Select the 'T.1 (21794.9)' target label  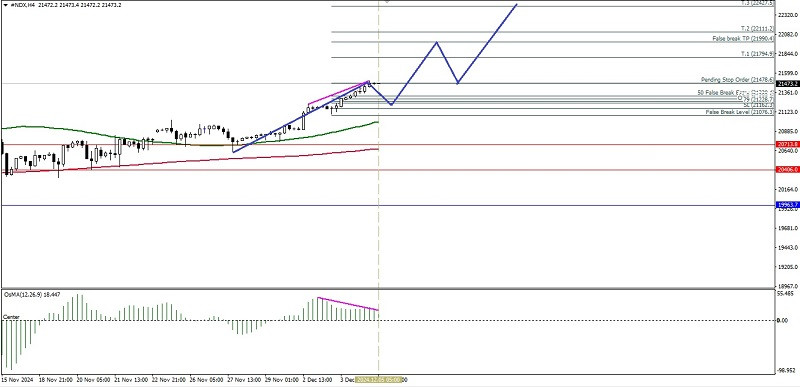(x=758, y=54)
